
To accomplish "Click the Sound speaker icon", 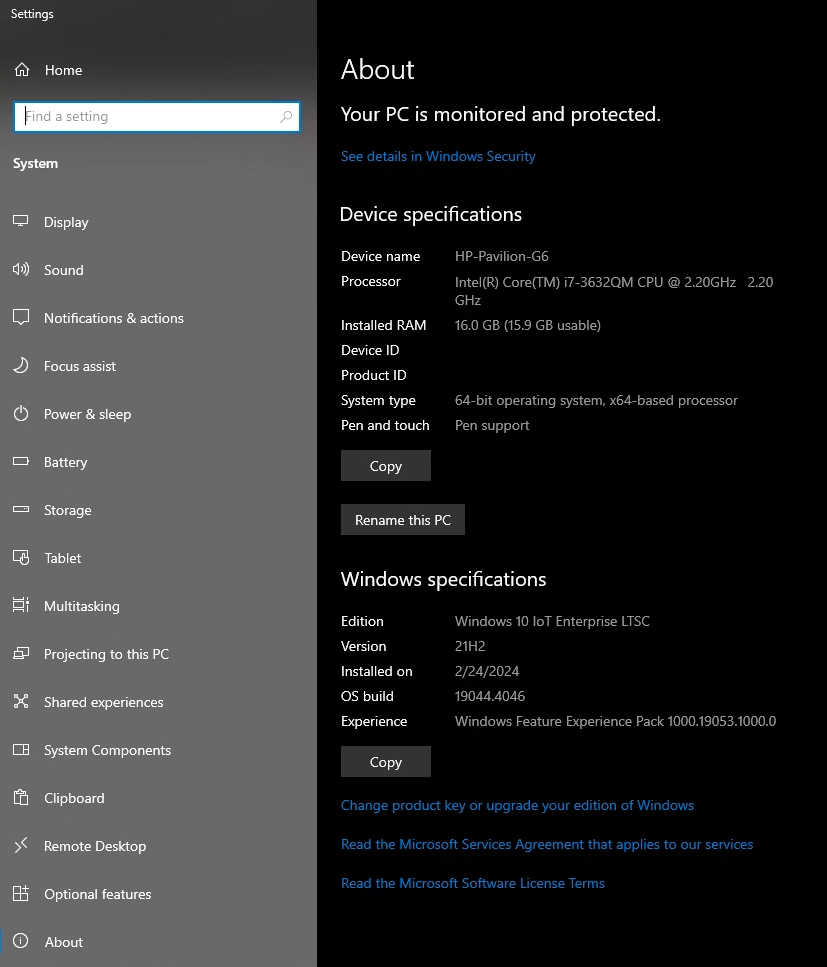I will [x=21, y=269].
